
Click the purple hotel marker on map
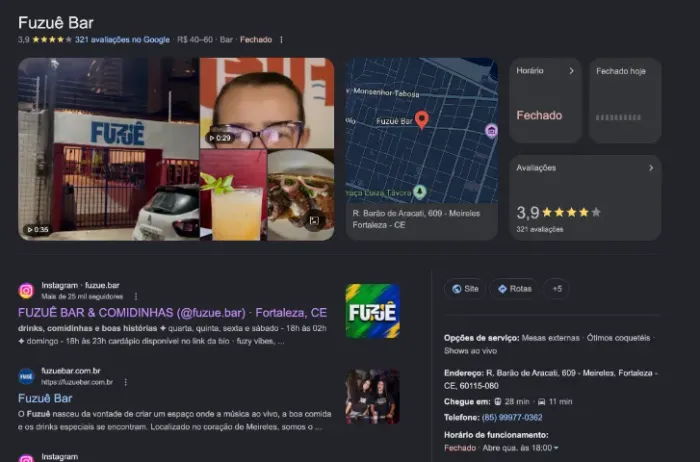click(491, 131)
